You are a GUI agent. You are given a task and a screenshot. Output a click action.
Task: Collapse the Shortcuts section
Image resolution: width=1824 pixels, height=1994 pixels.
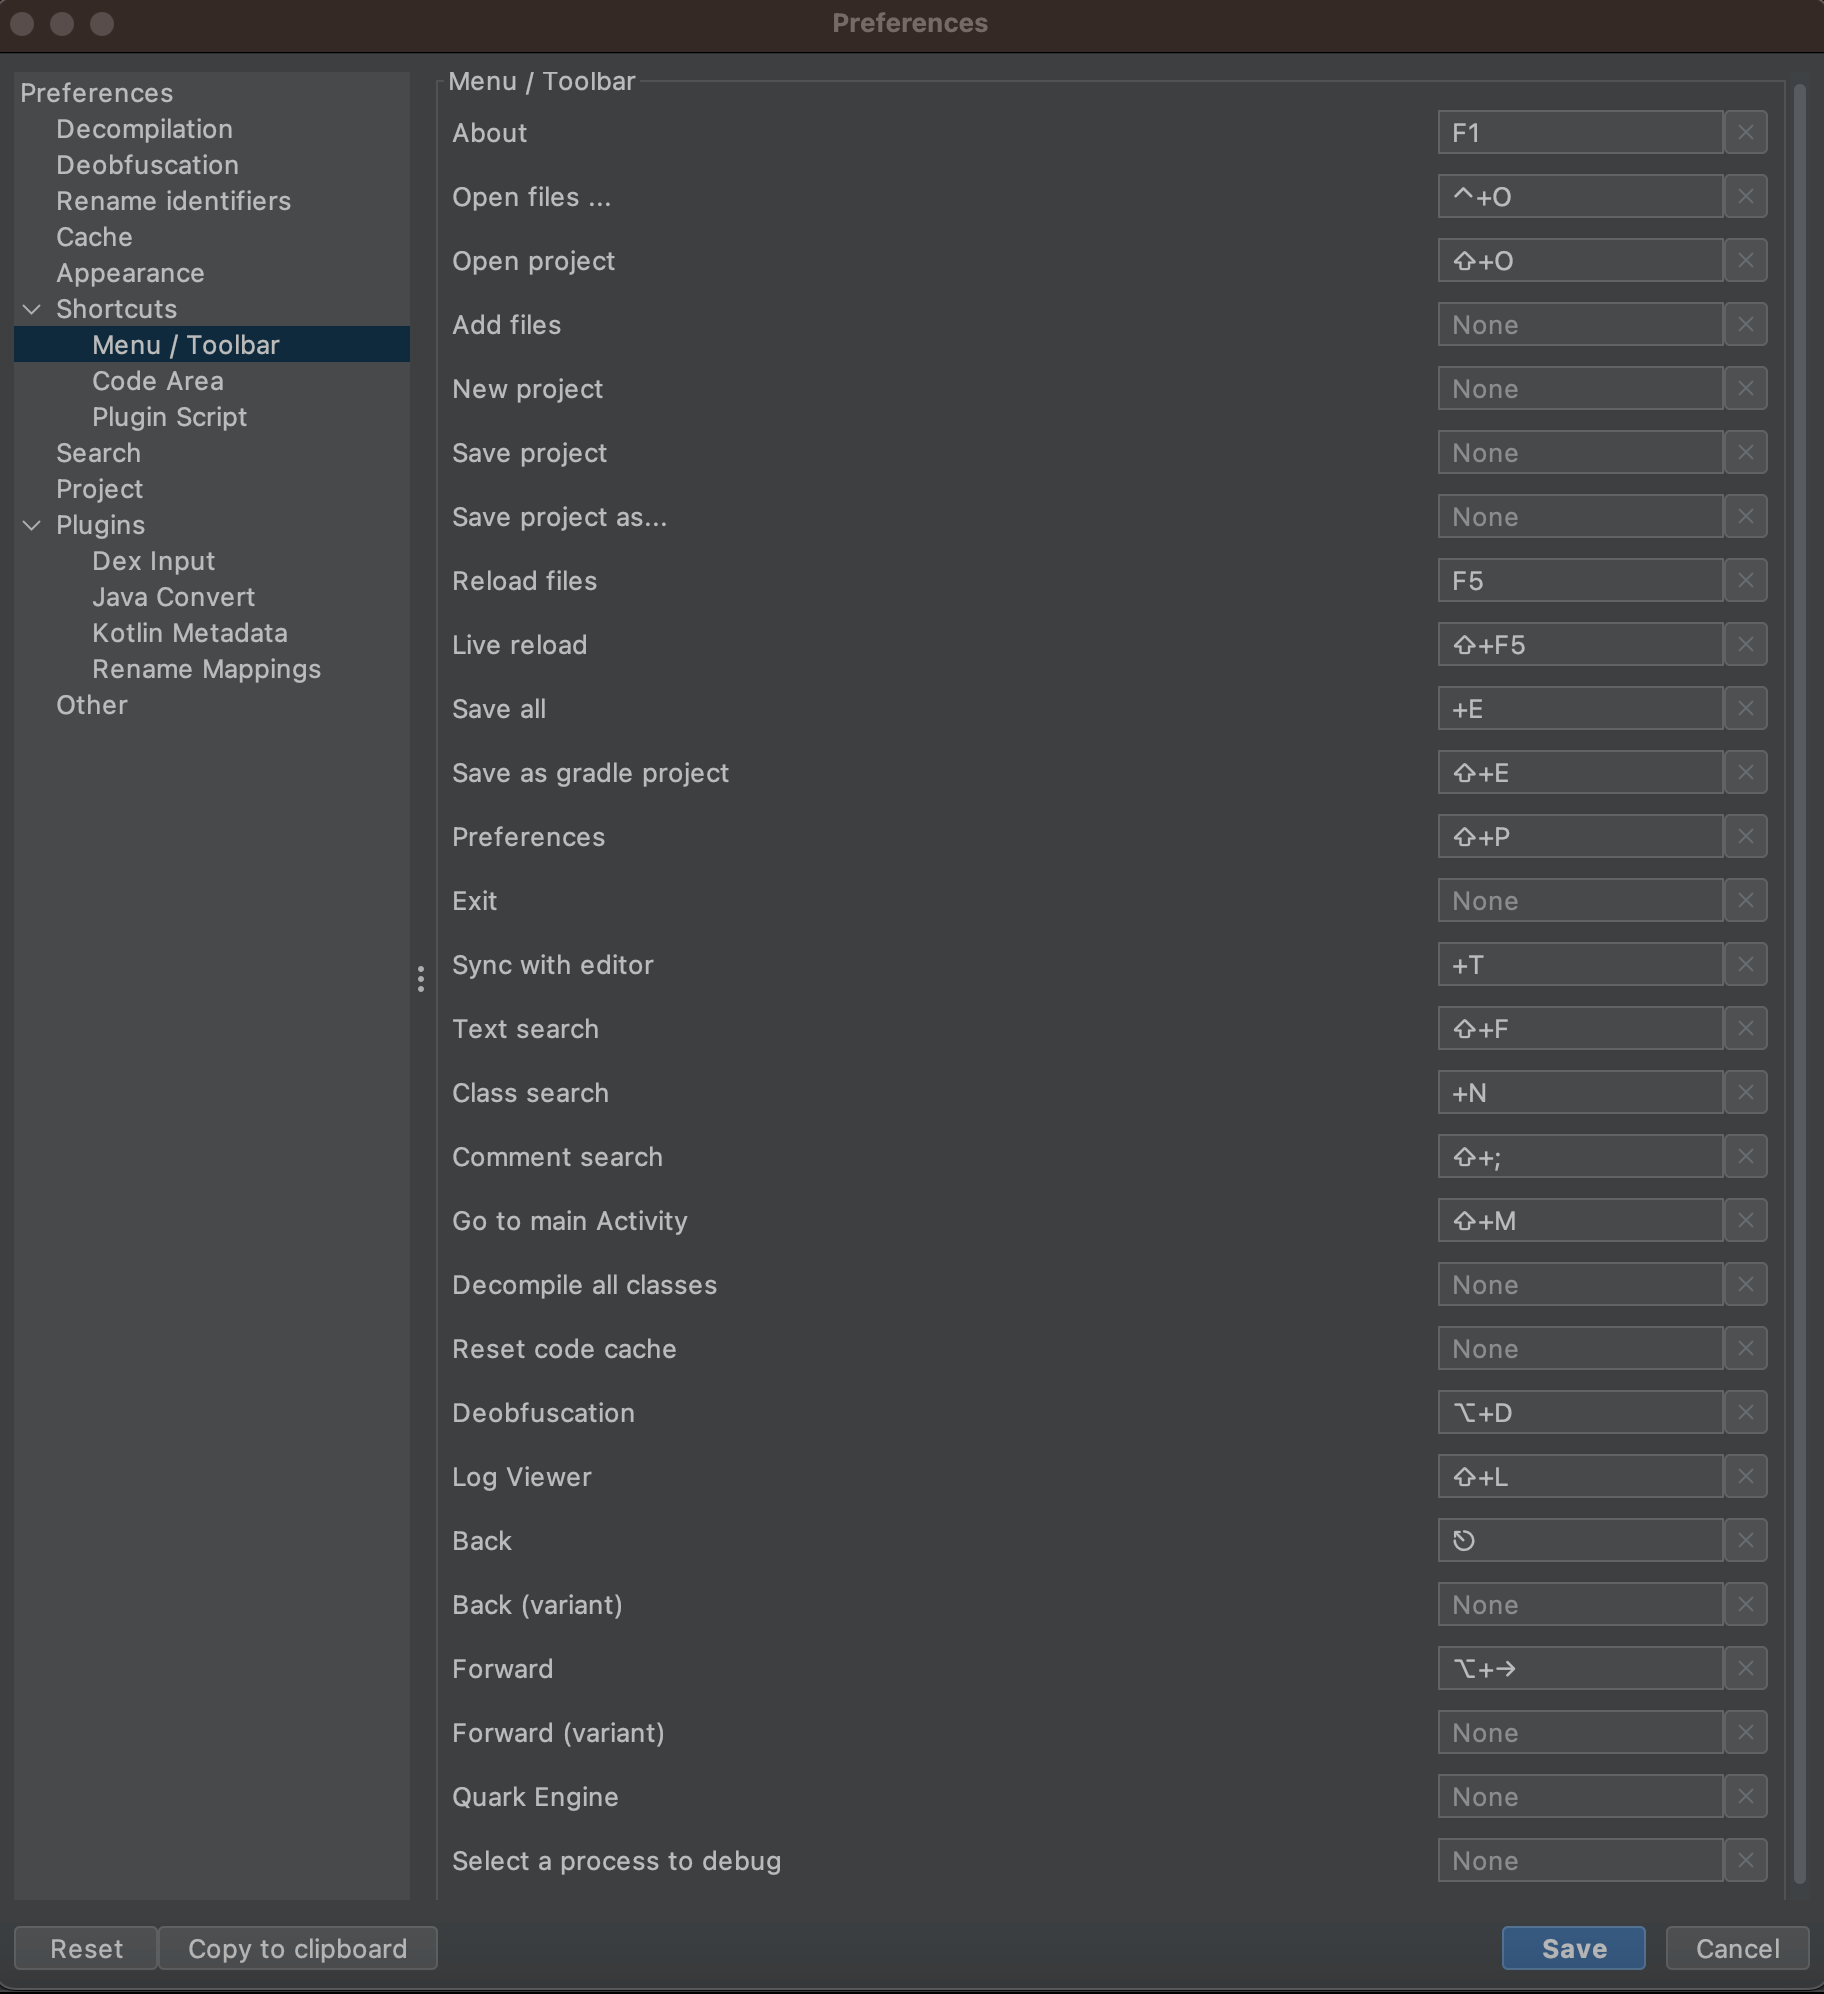click(x=30, y=308)
